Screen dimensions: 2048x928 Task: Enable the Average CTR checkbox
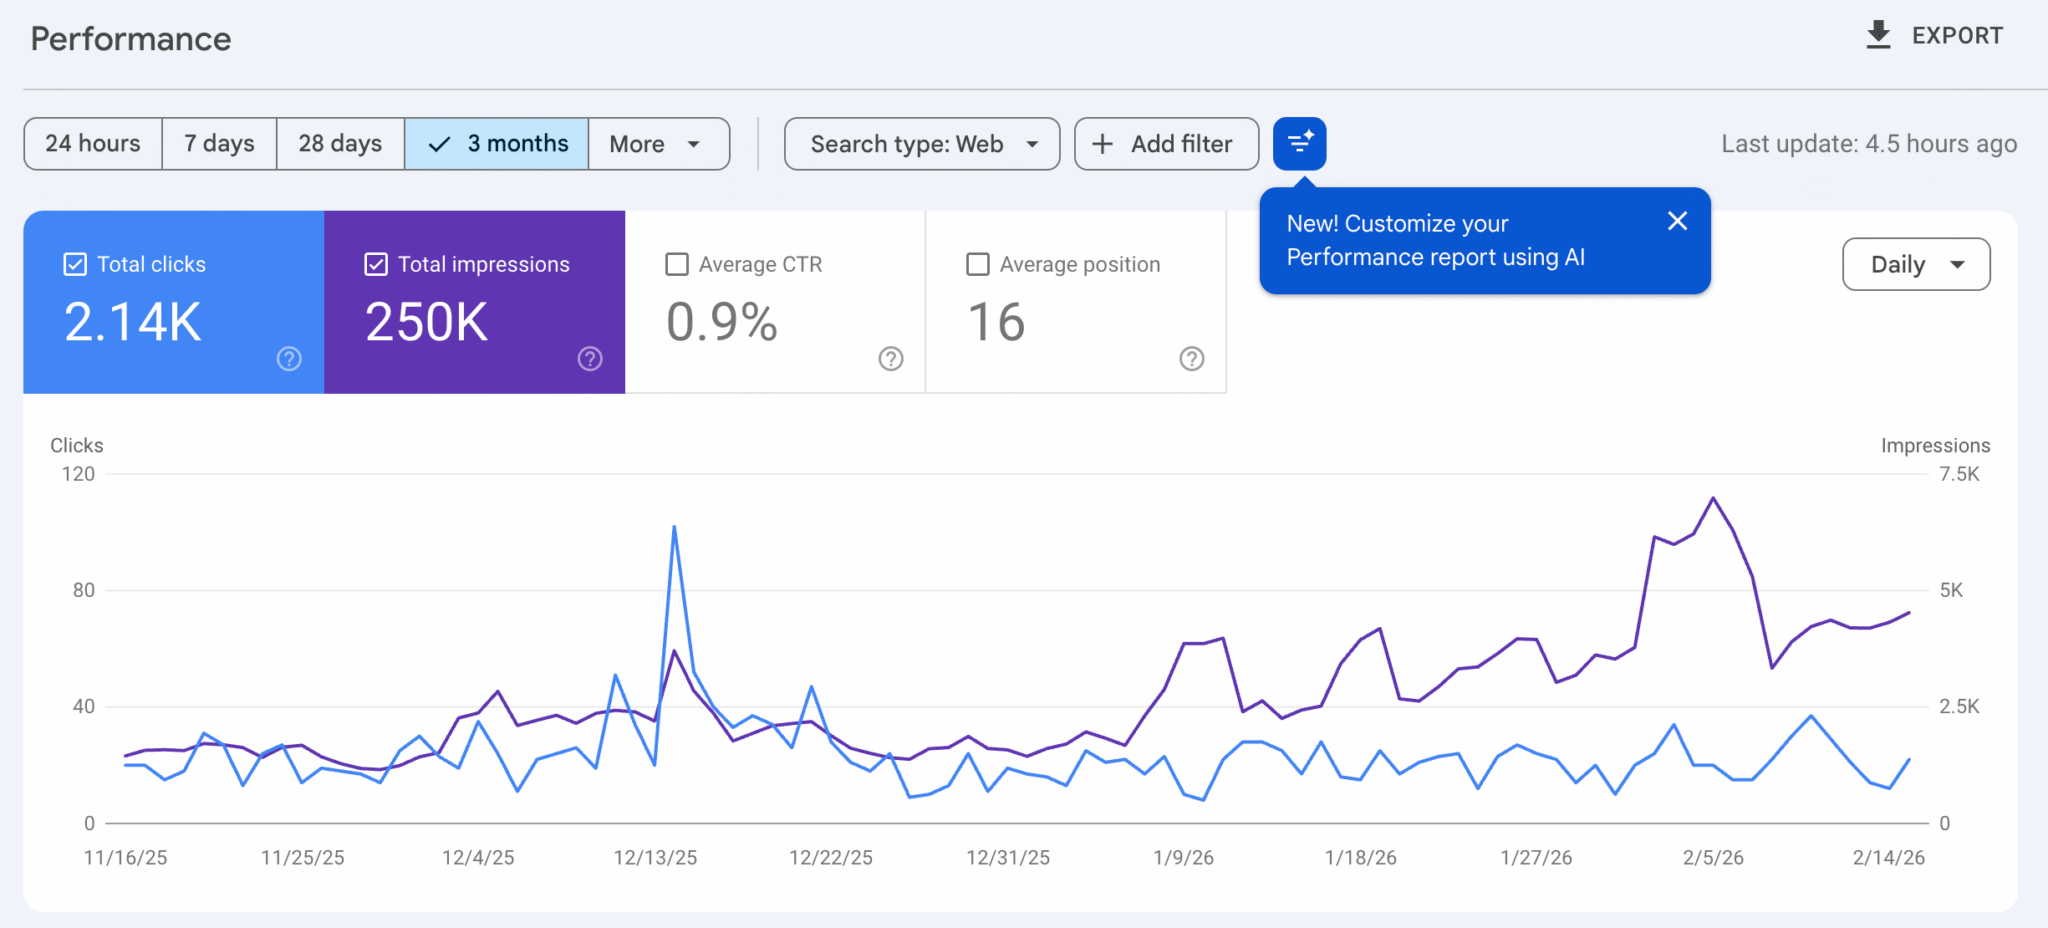(677, 263)
